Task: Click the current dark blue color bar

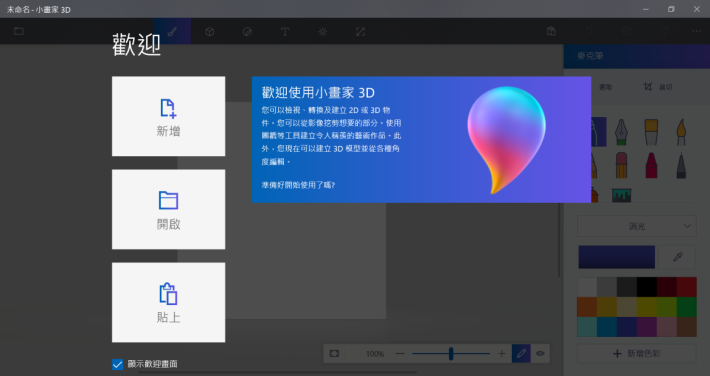Action: 617,257
